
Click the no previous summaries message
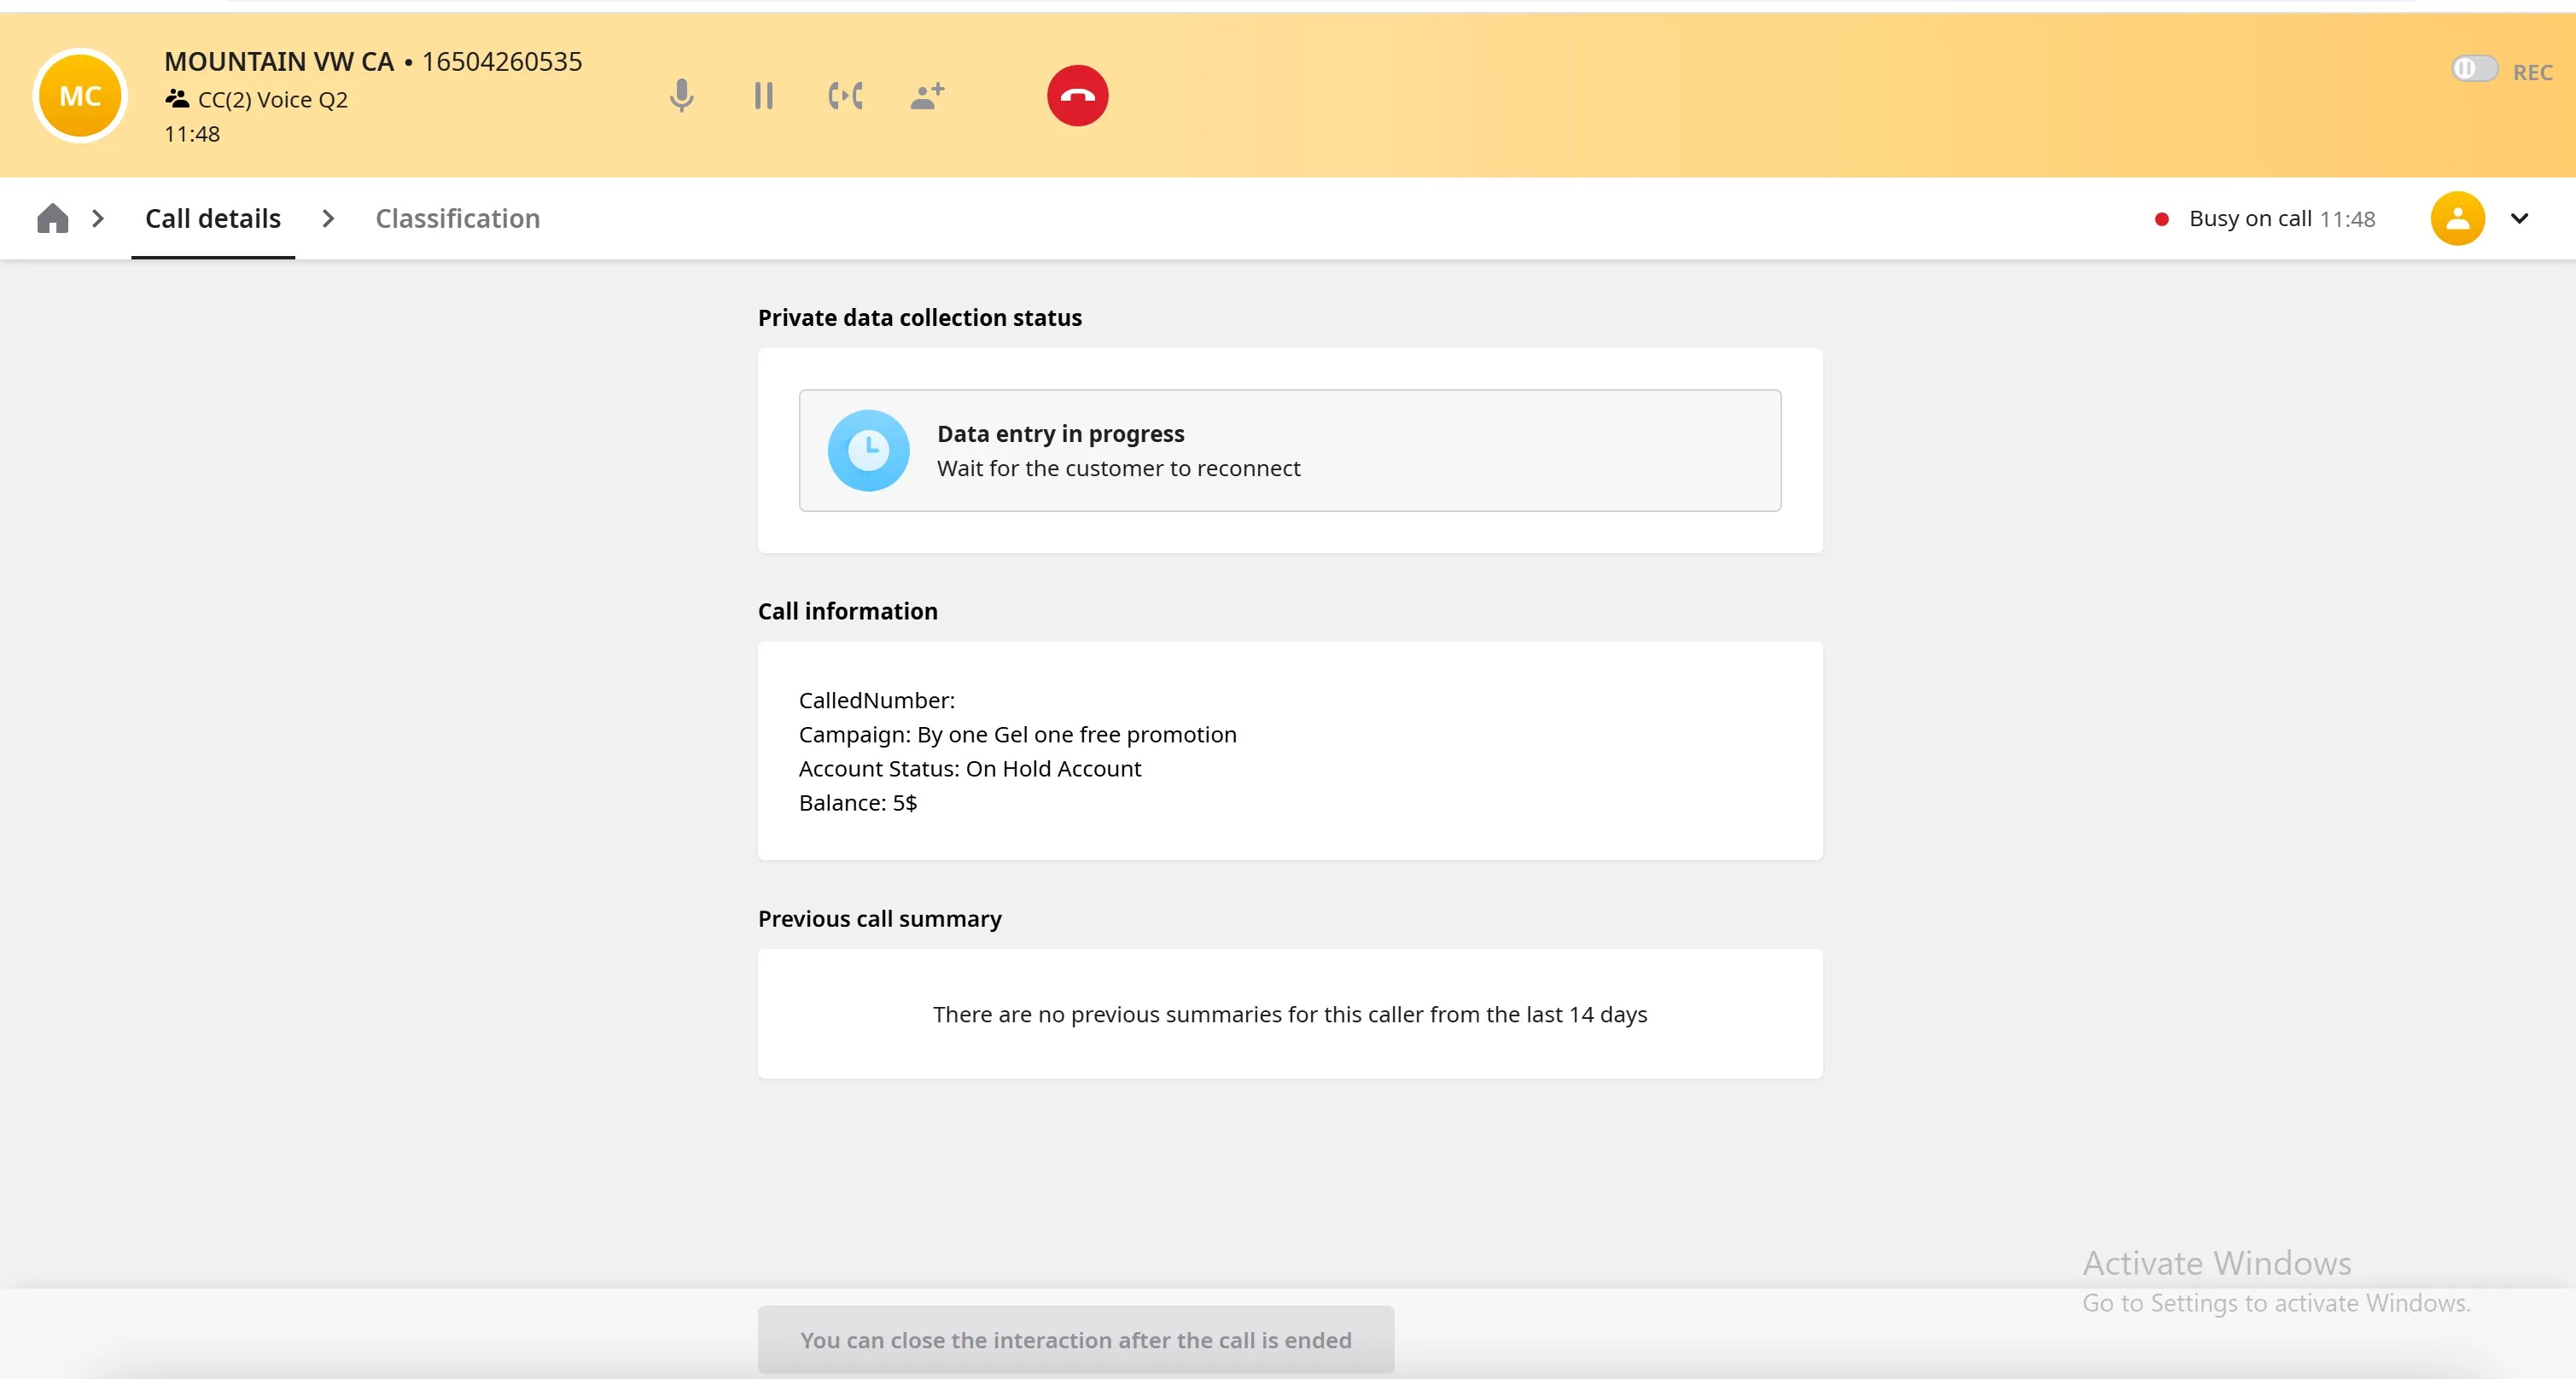(x=1289, y=1014)
